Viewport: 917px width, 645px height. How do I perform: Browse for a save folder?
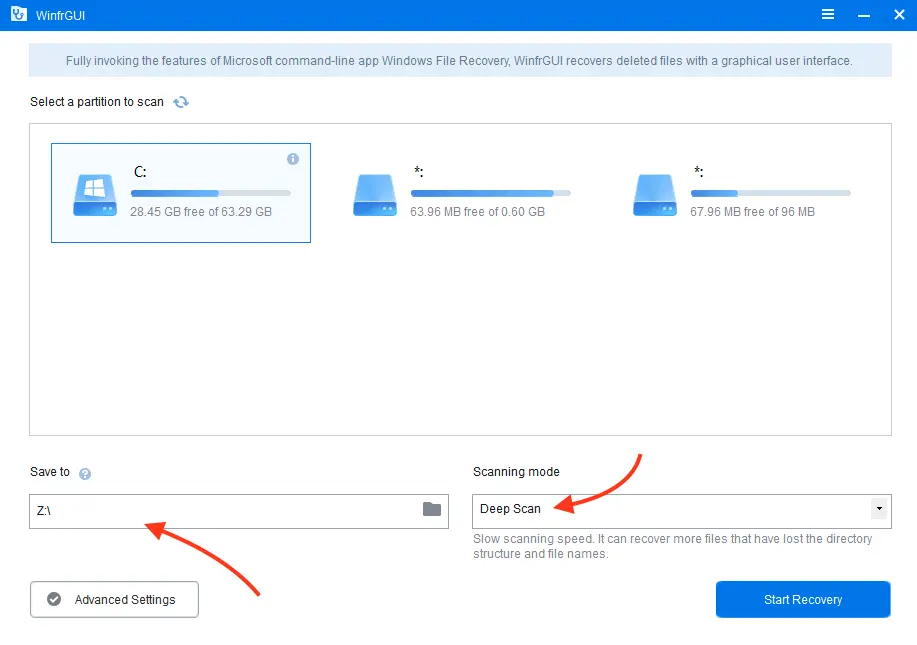[x=431, y=509]
